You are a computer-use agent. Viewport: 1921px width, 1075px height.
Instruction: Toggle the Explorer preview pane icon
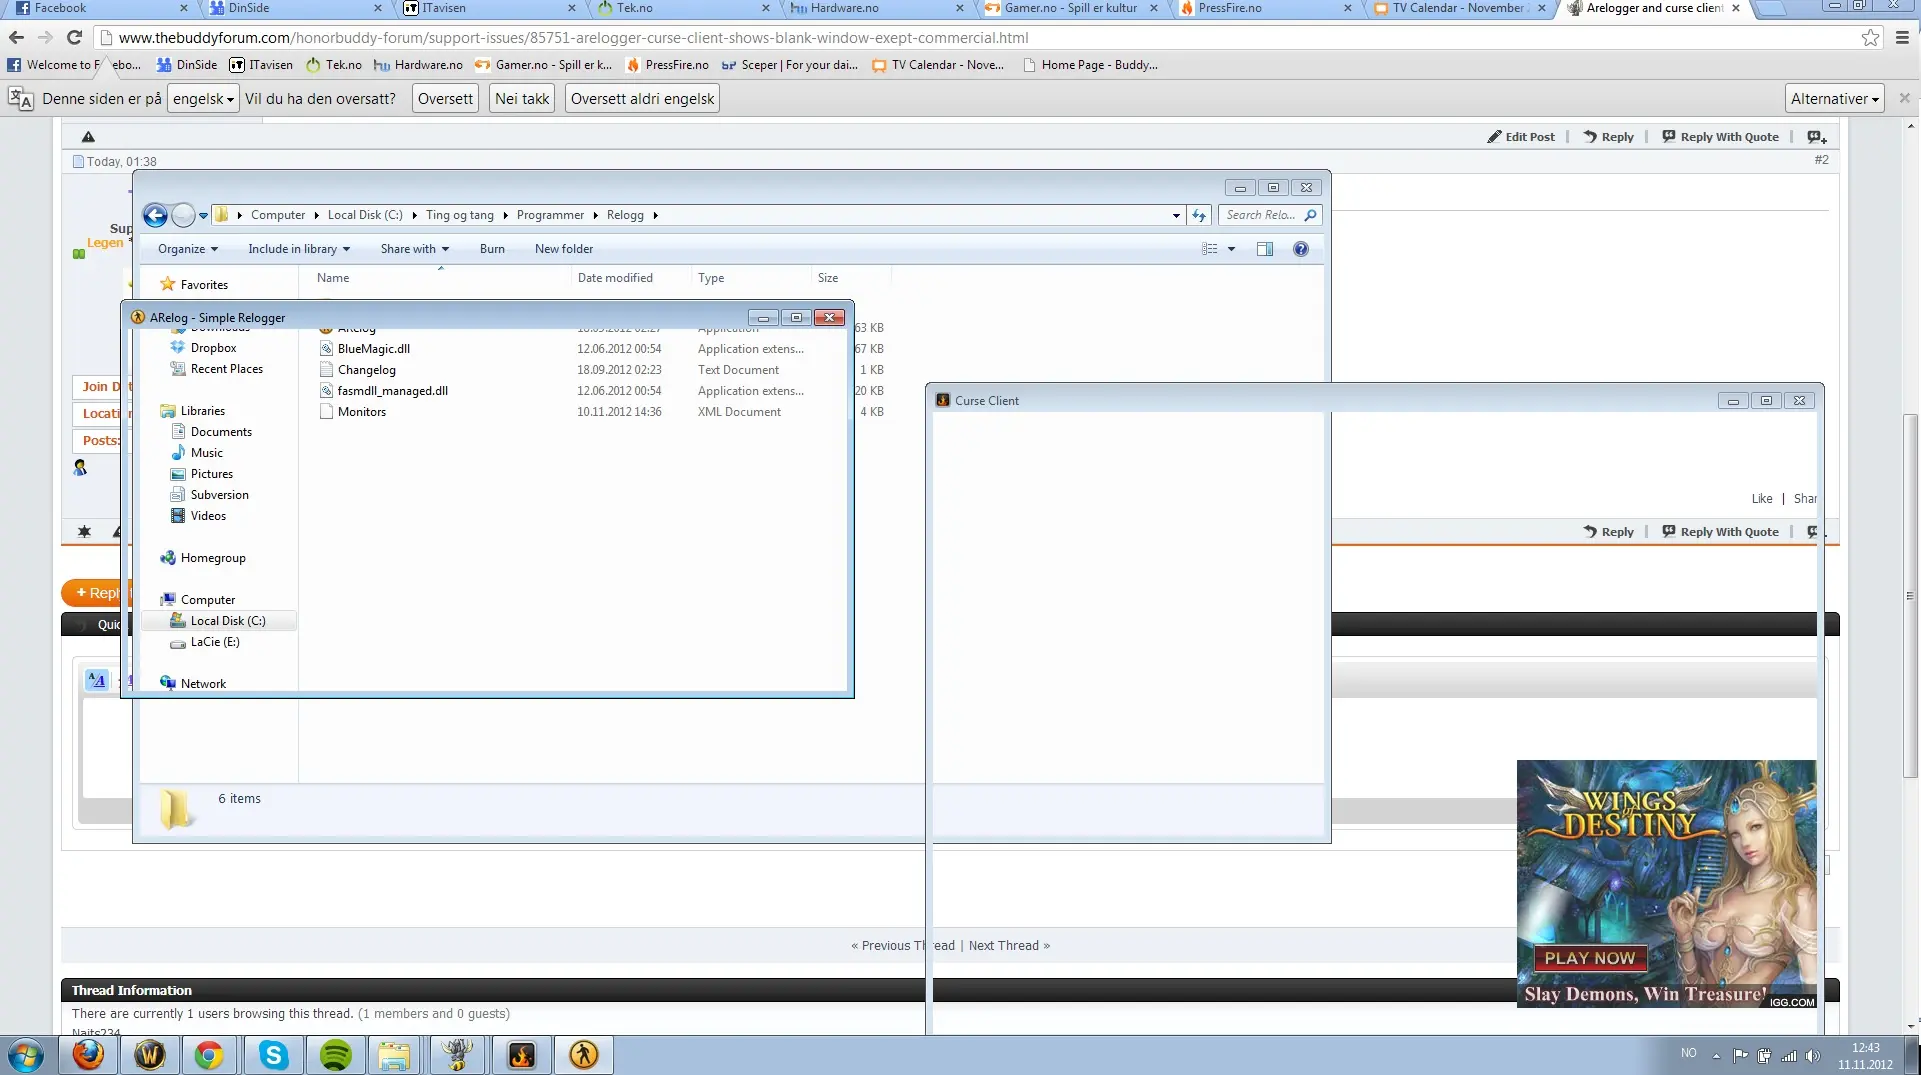(1265, 249)
